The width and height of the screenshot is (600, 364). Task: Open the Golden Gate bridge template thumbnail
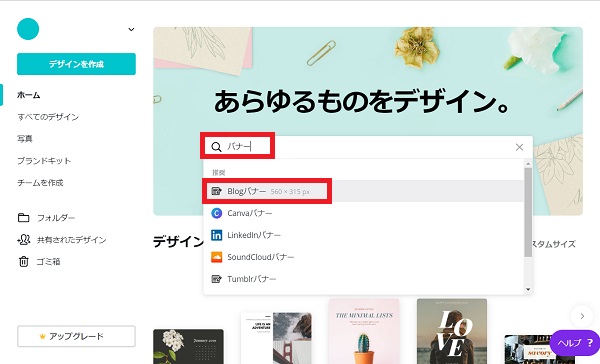(276, 338)
